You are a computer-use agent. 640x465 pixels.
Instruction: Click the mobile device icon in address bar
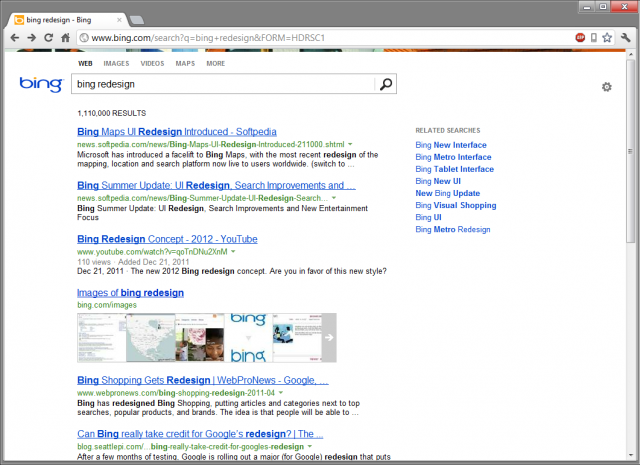(x=594, y=38)
